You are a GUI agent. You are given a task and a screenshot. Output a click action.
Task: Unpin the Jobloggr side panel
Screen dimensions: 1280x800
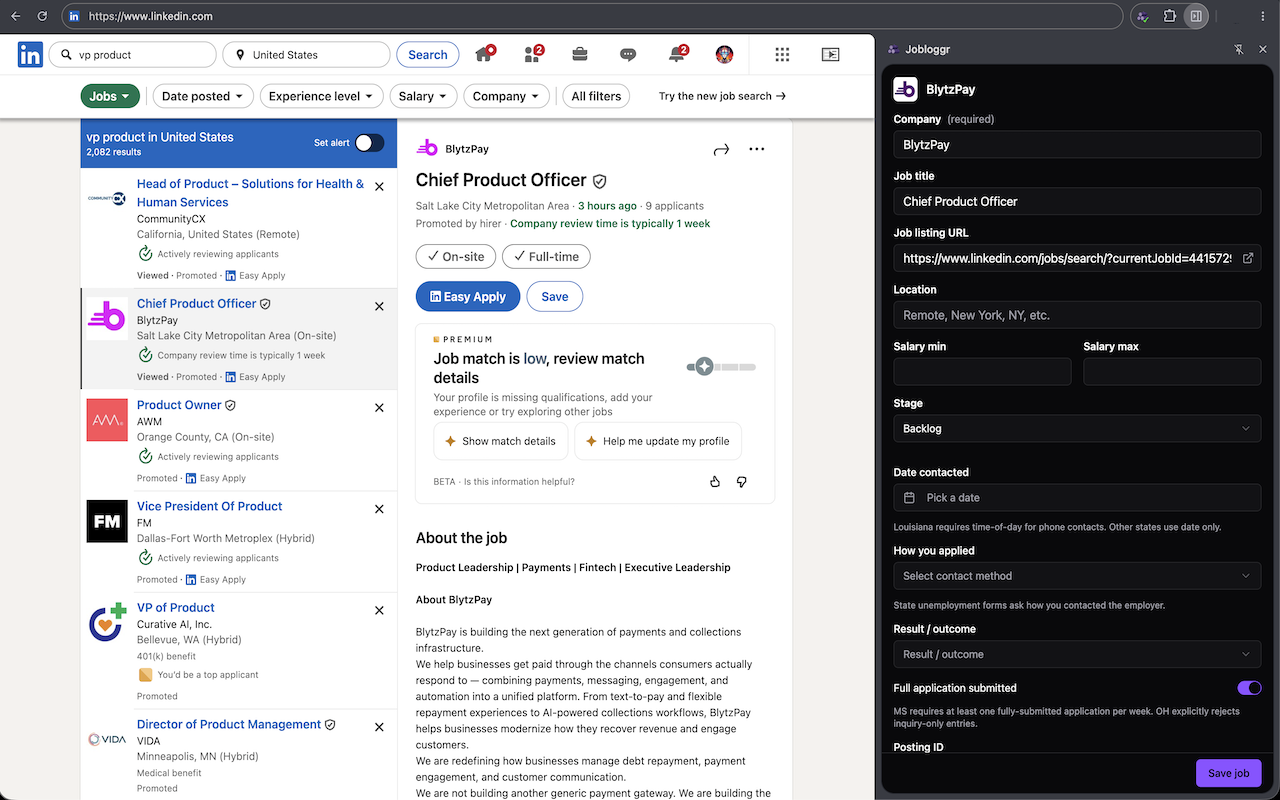[1238, 49]
